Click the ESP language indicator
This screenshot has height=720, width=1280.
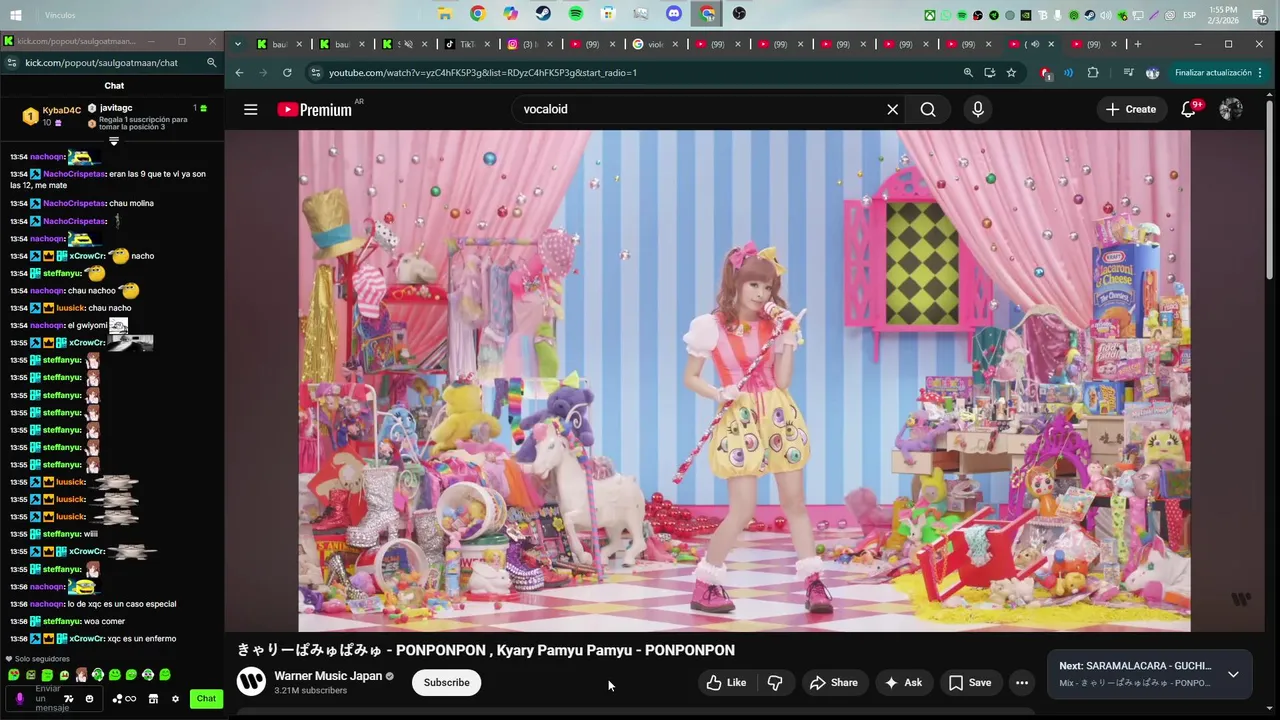click(x=1190, y=15)
